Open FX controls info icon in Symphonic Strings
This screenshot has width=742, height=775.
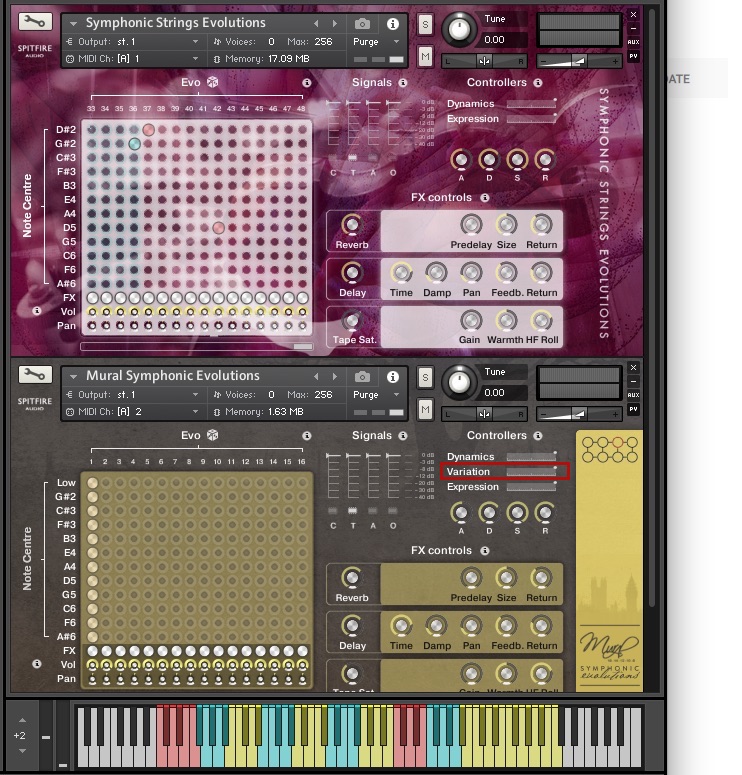[x=485, y=198]
